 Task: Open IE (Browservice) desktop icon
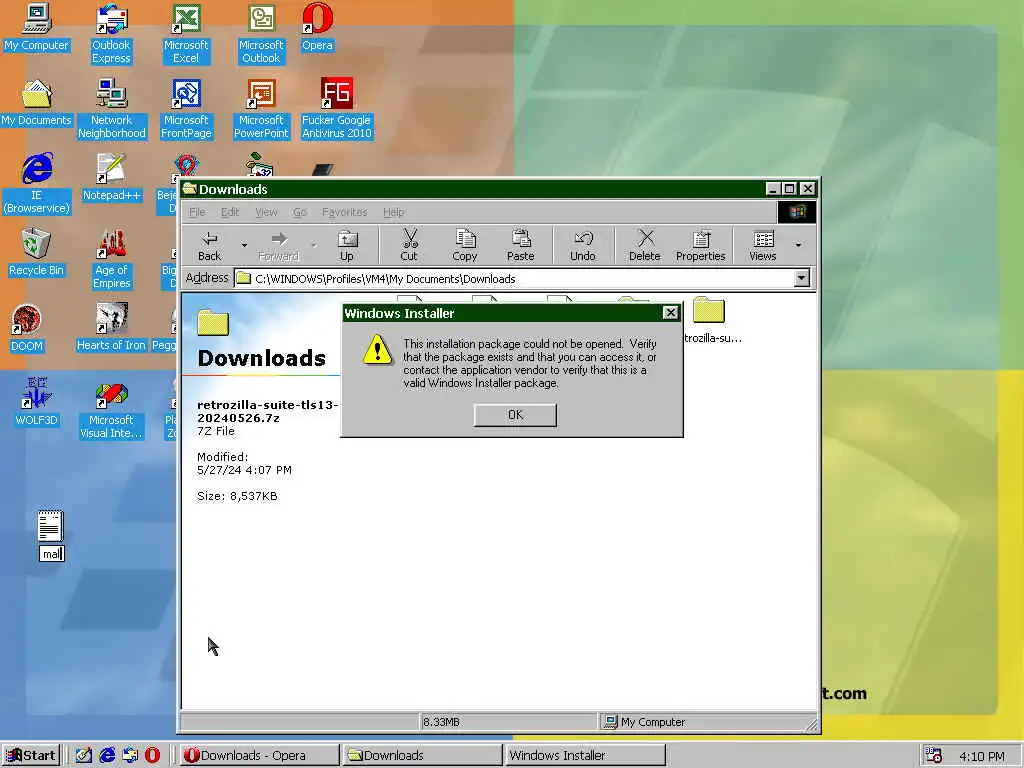pos(37,184)
